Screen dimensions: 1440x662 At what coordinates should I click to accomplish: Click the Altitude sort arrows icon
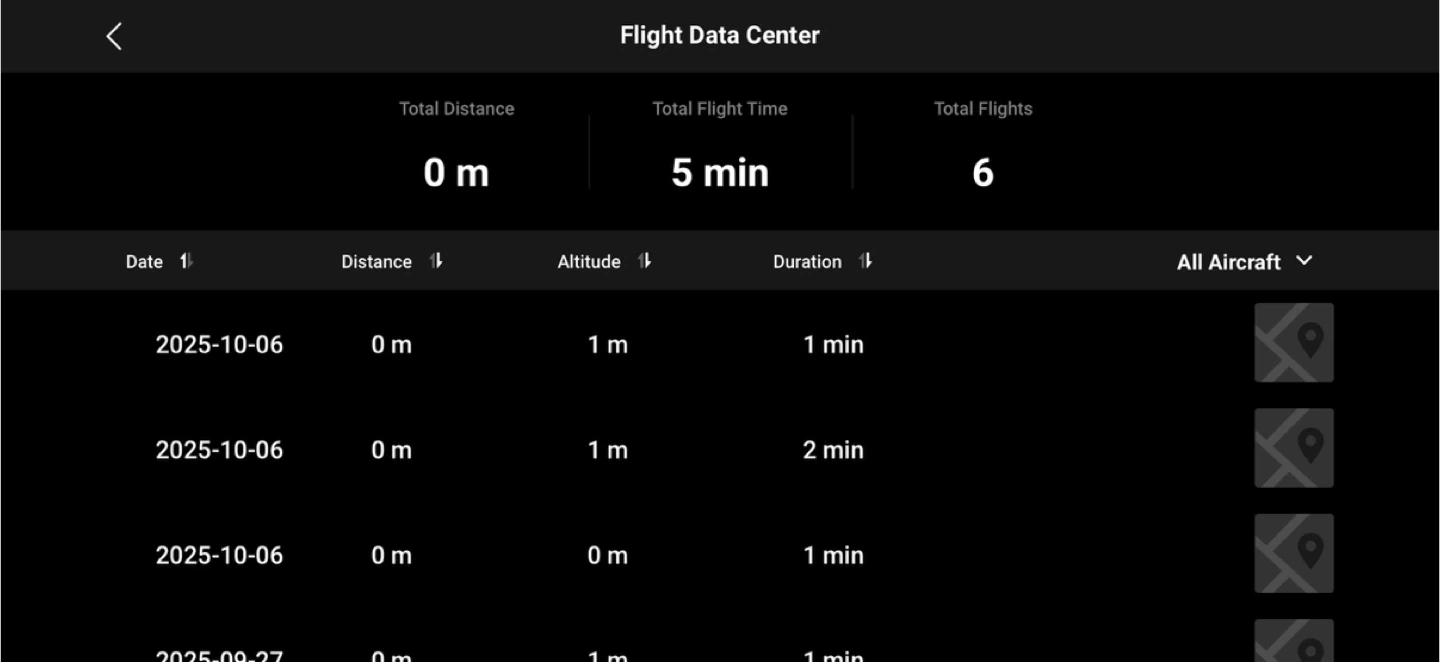click(645, 261)
